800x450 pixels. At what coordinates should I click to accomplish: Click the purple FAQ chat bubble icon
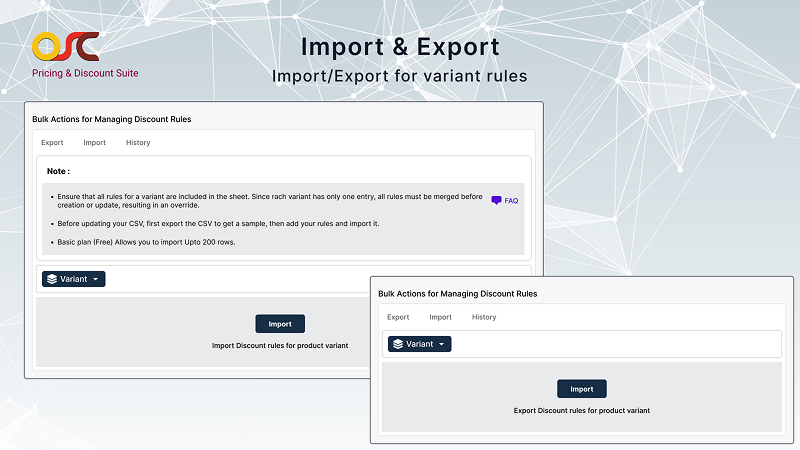tap(496, 201)
